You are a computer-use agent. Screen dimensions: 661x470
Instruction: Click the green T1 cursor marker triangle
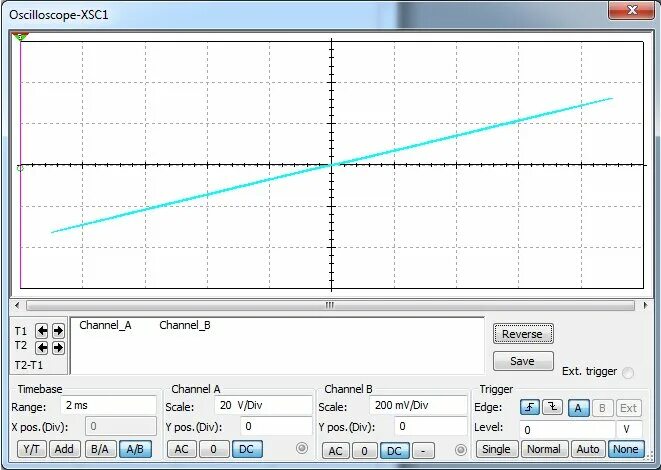tap(19, 37)
